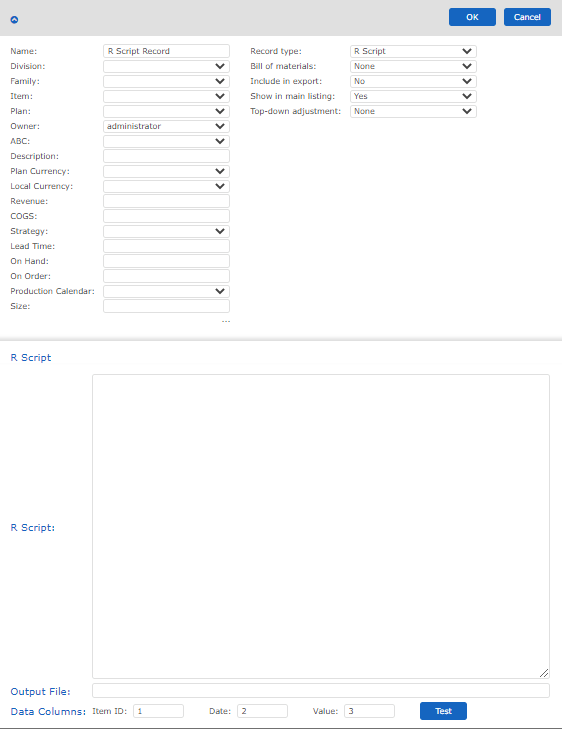
Task: Click the OK button
Action: tap(472, 17)
